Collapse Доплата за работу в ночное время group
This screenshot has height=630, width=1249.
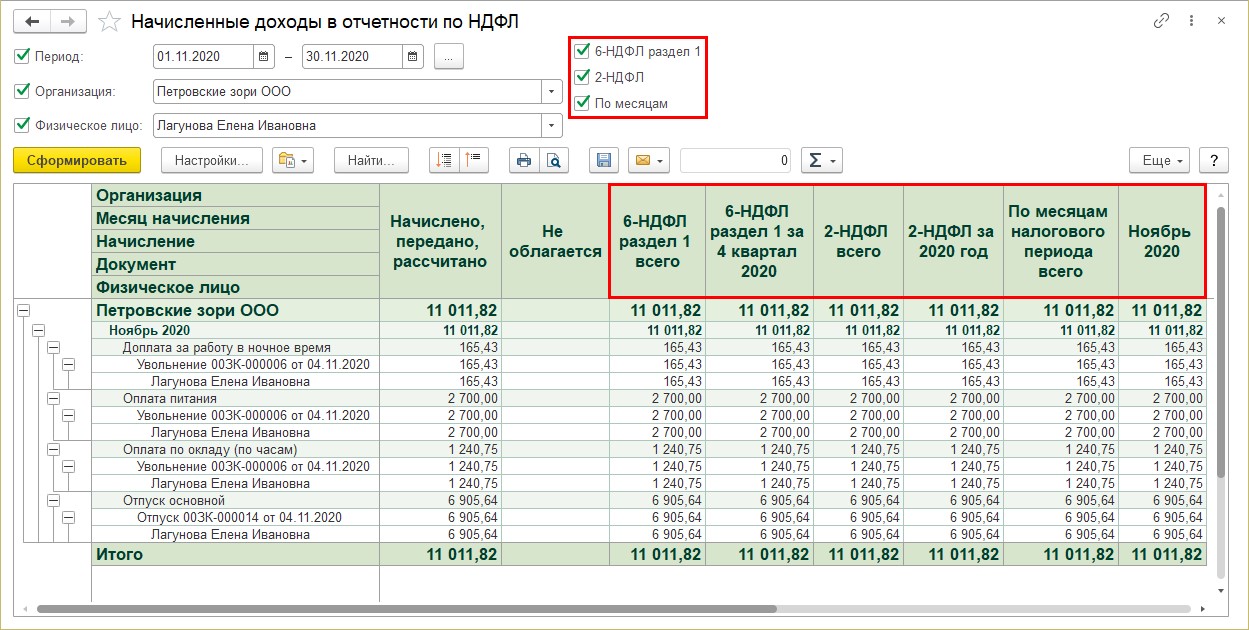click(54, 347)
